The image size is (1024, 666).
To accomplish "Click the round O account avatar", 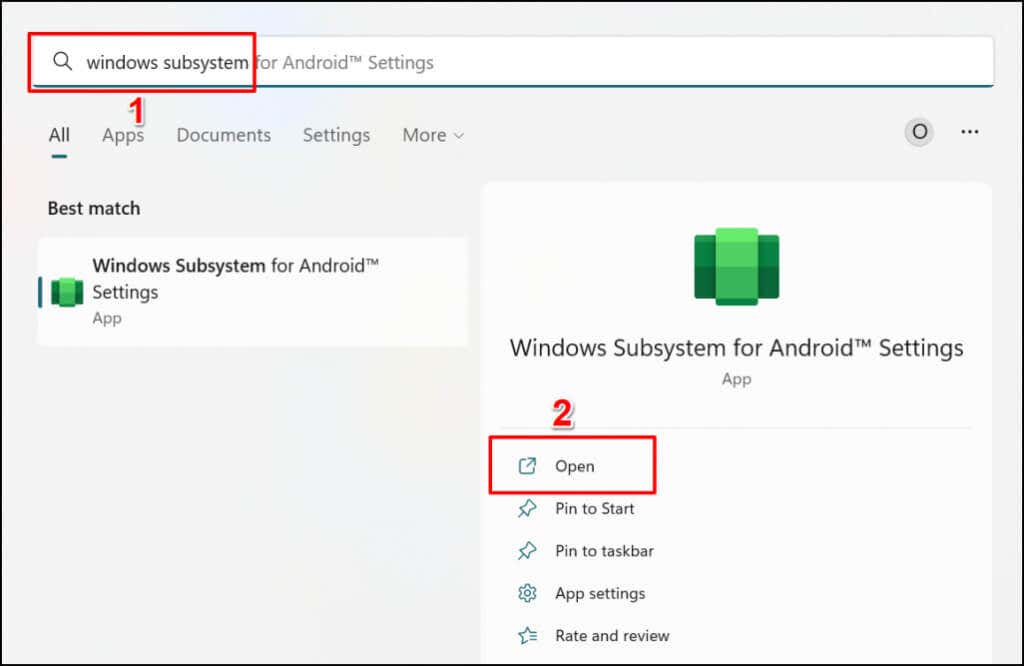I will [x=920, y=132].
